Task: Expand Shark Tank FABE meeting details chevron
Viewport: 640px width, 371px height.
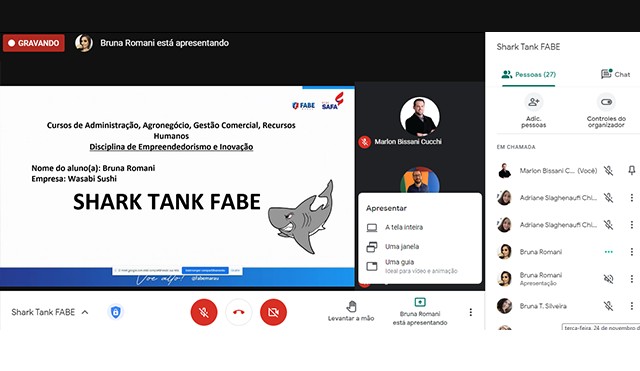Action: point(85,312)
